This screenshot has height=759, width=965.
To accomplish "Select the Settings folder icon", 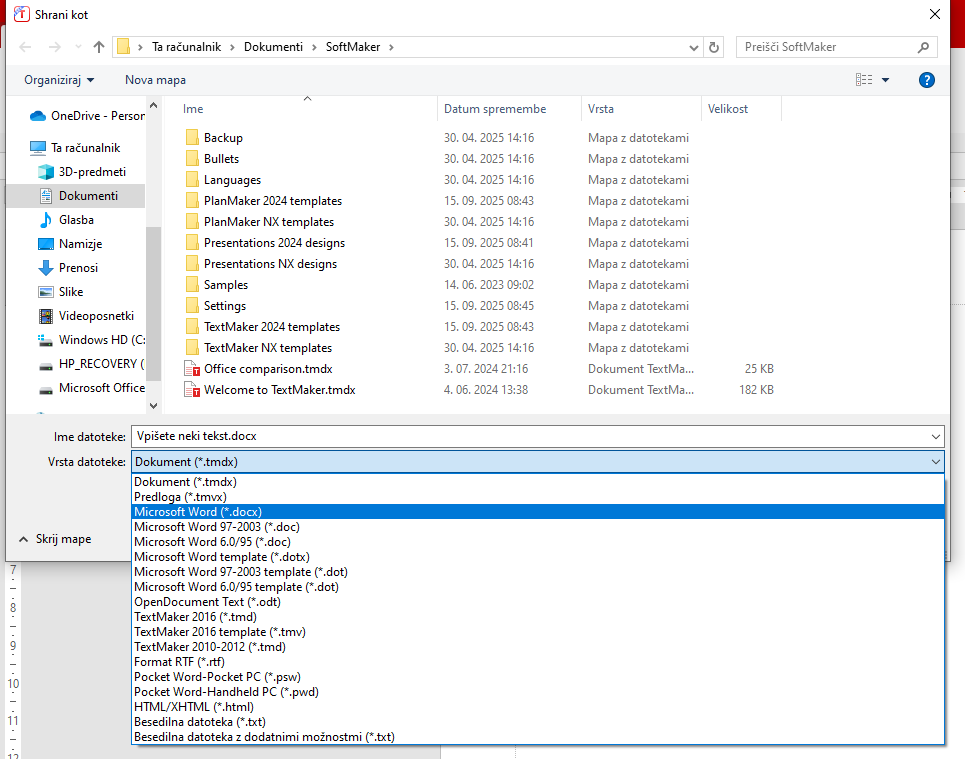I will click(192, 305).
